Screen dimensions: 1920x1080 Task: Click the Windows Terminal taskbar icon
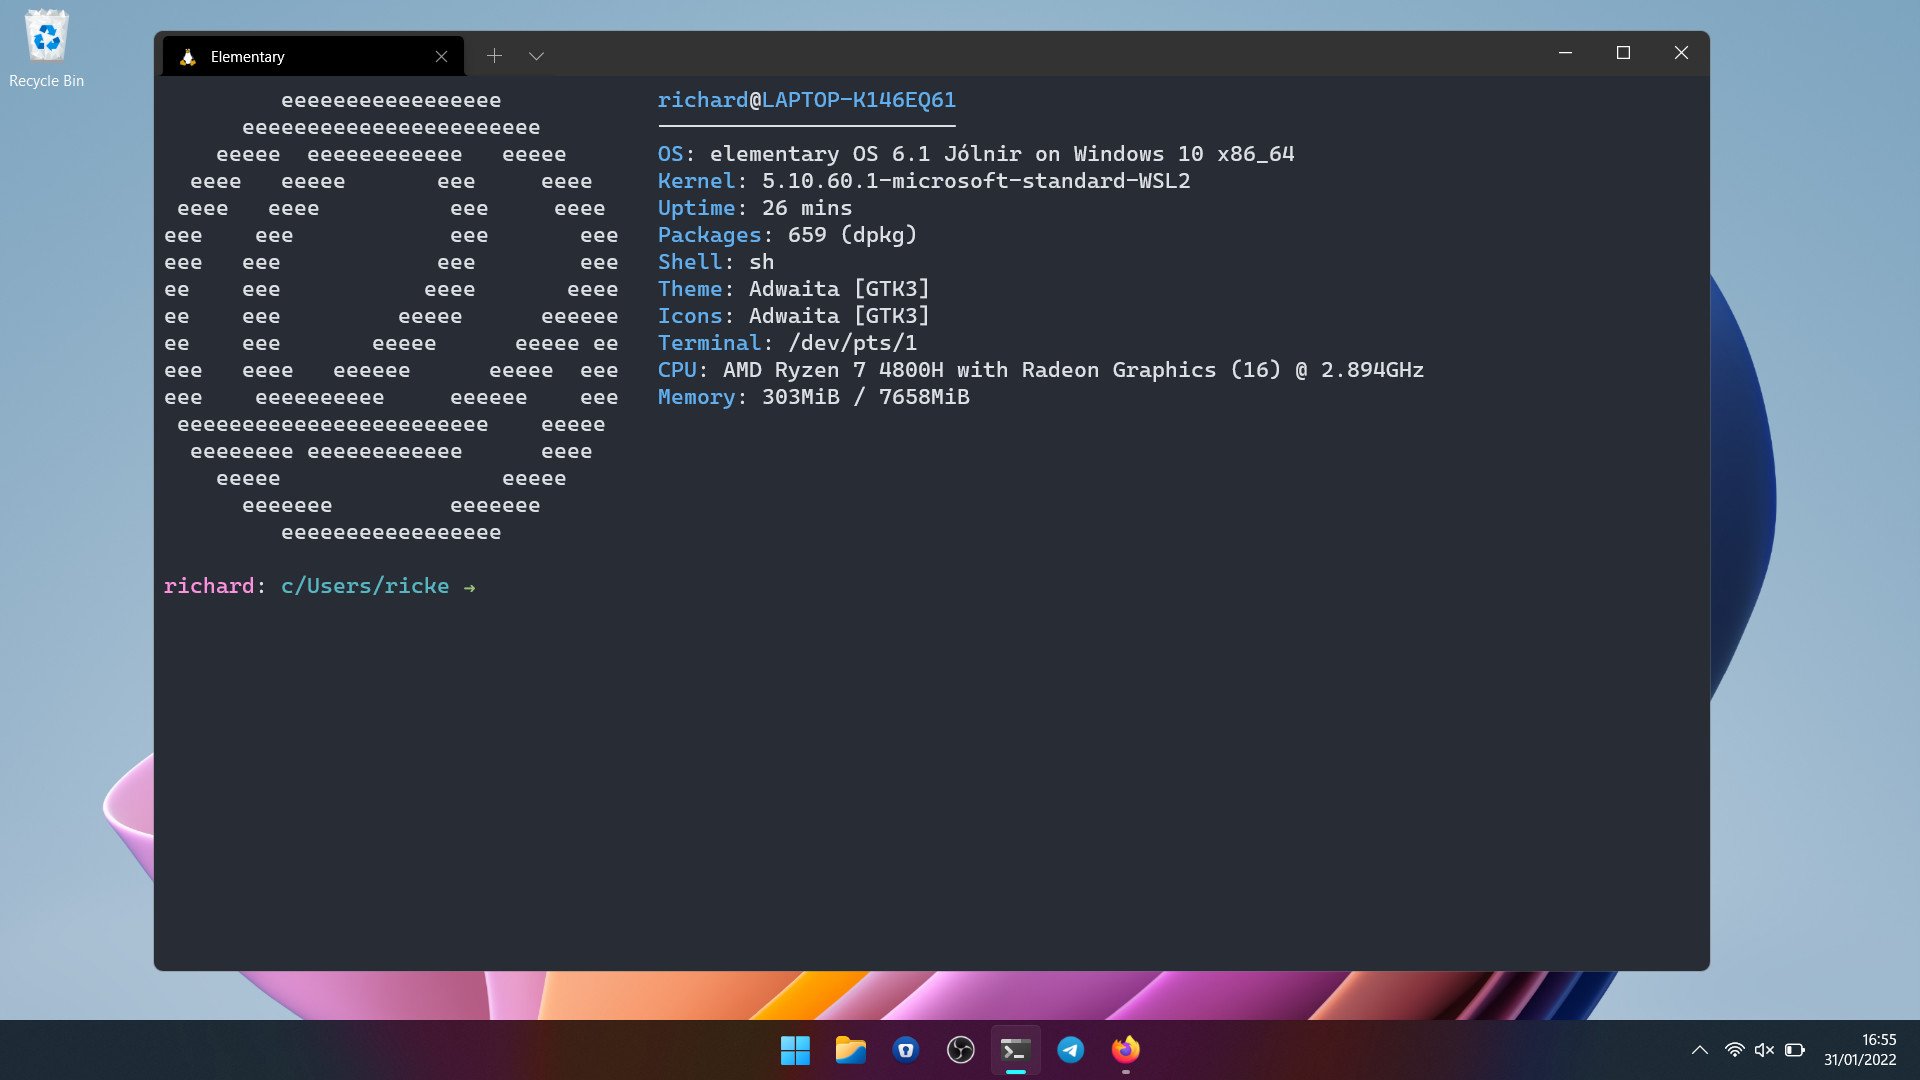tap(1015, 1050)
